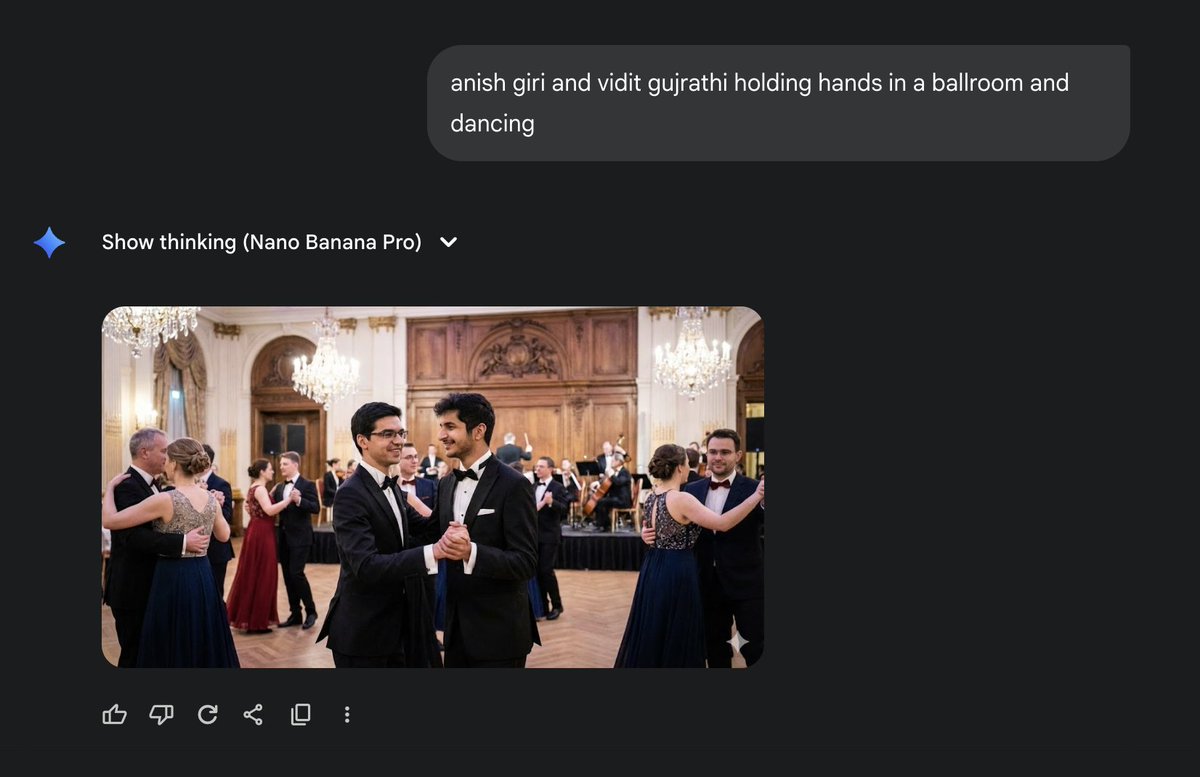Regenerate the response with the redo icon
Screen dimensions: 1200x777
pyautogui.click(x=208, y=714)
